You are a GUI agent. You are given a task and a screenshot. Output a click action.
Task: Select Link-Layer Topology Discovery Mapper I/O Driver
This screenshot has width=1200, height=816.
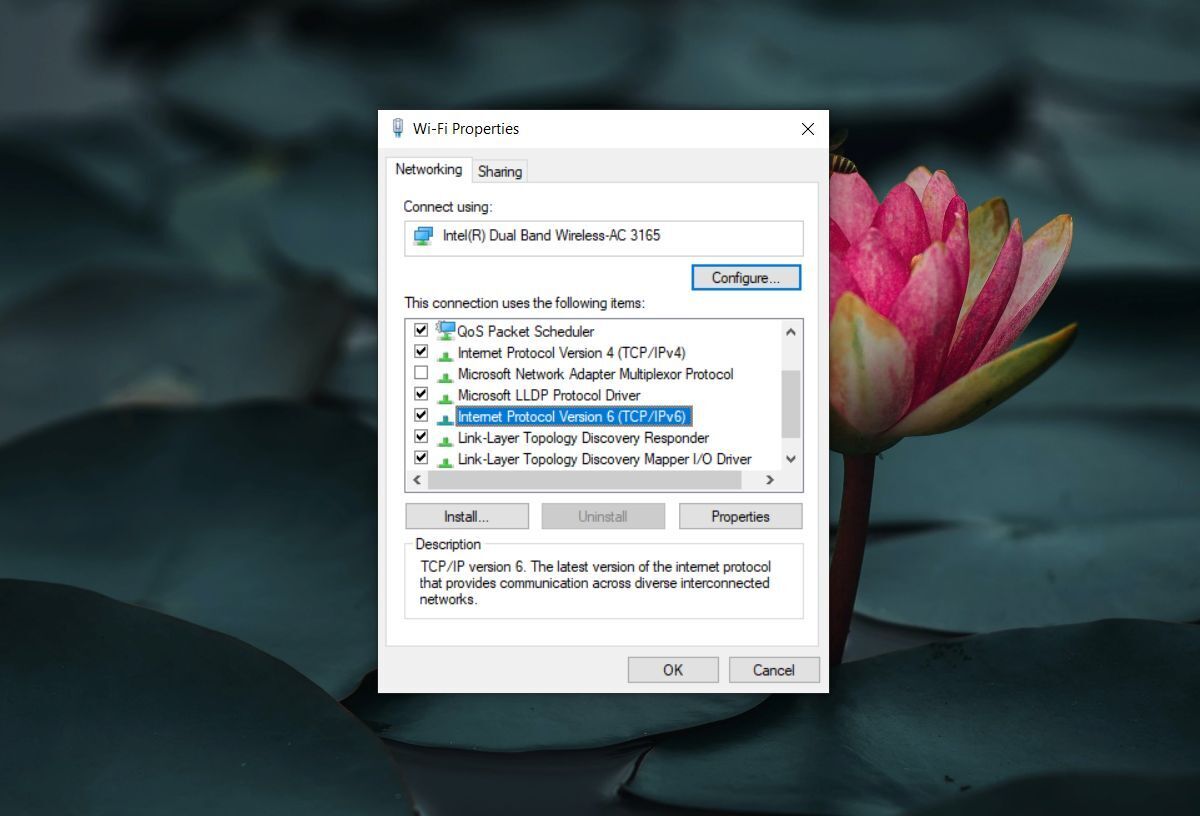tap(604, 459)
